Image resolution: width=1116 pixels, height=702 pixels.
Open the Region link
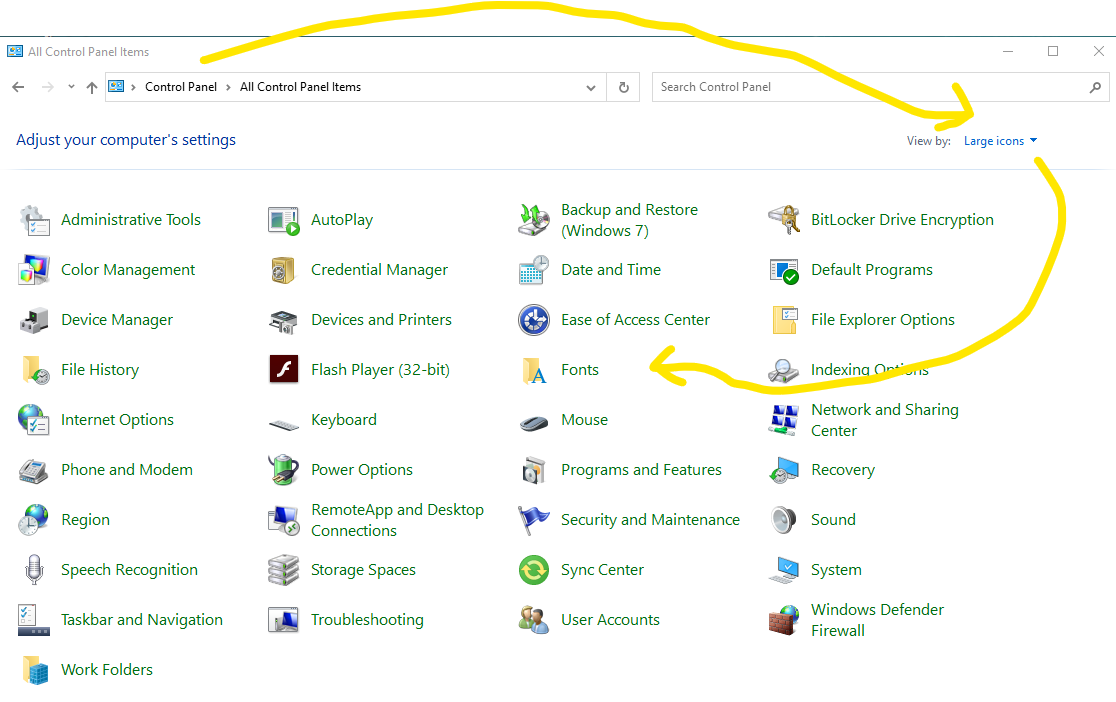[x=85, y=520]
